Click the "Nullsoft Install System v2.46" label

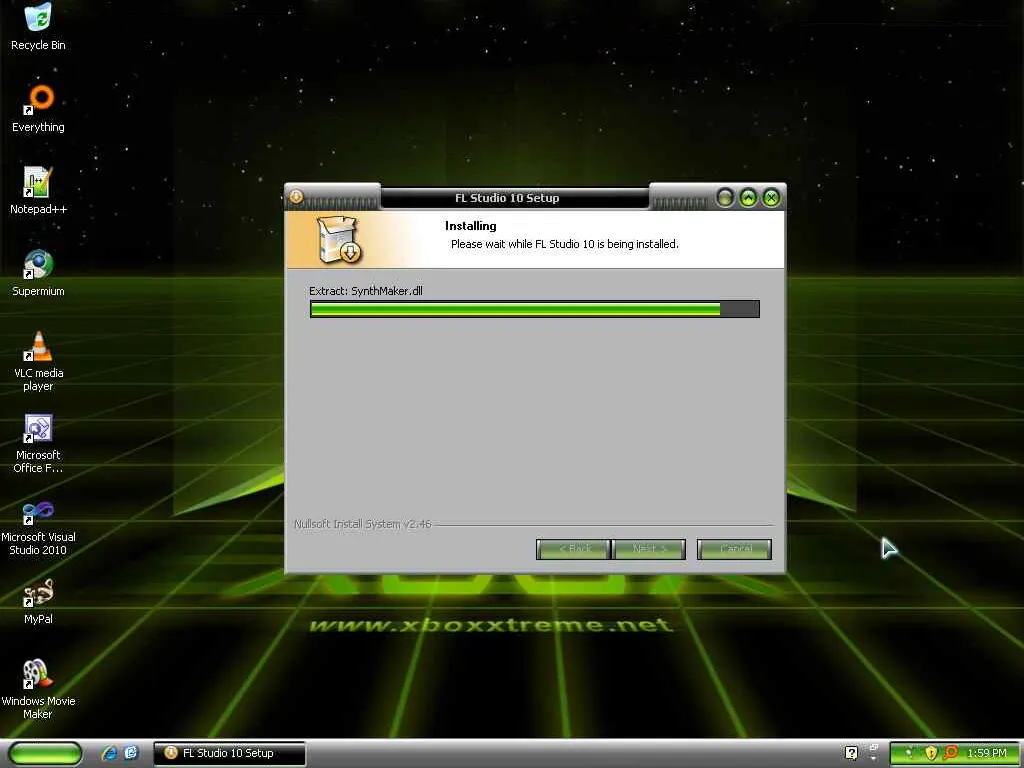[362, 524]
